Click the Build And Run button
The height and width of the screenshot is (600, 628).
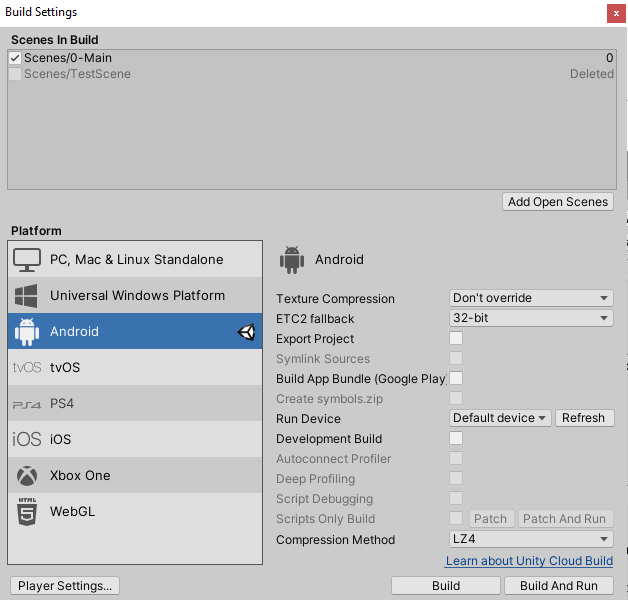pos(559,586)
